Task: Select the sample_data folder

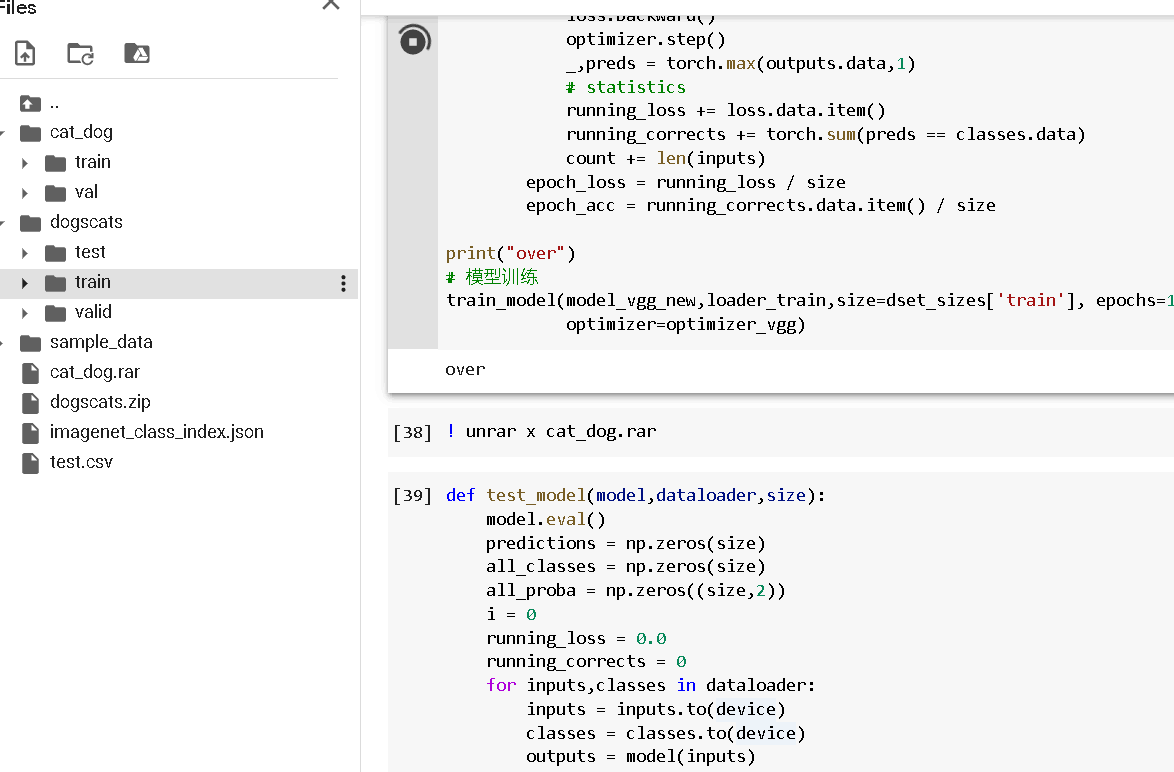Action: (x=100, y=342)
